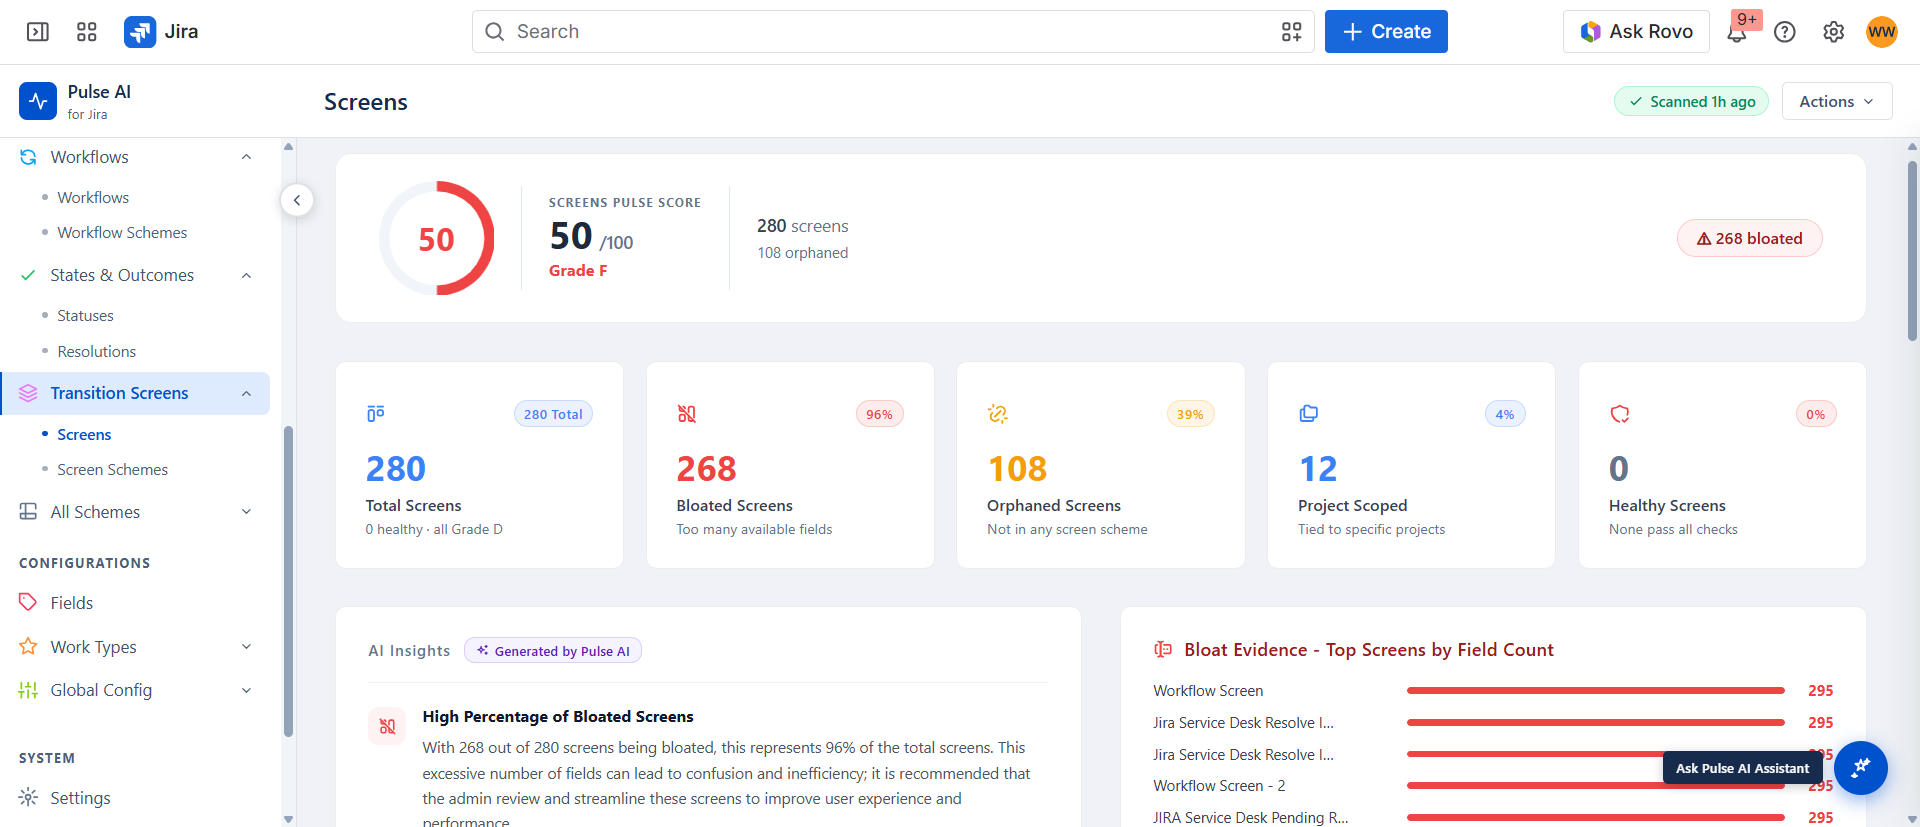
Task: Open Workflow Schemes in the sidebar
Action: [x=122, y=233]
